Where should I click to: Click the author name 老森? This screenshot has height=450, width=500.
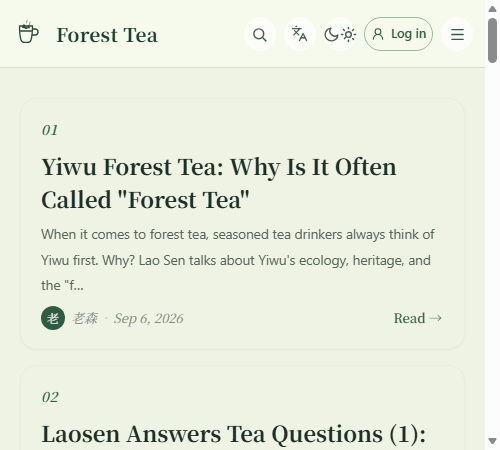85,318
